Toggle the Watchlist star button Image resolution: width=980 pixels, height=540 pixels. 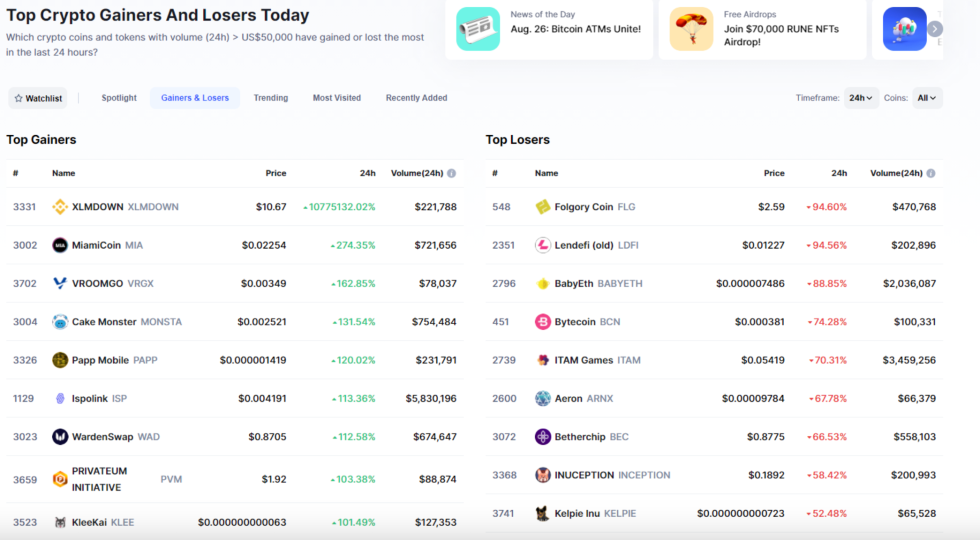click(x=38, y=98)
